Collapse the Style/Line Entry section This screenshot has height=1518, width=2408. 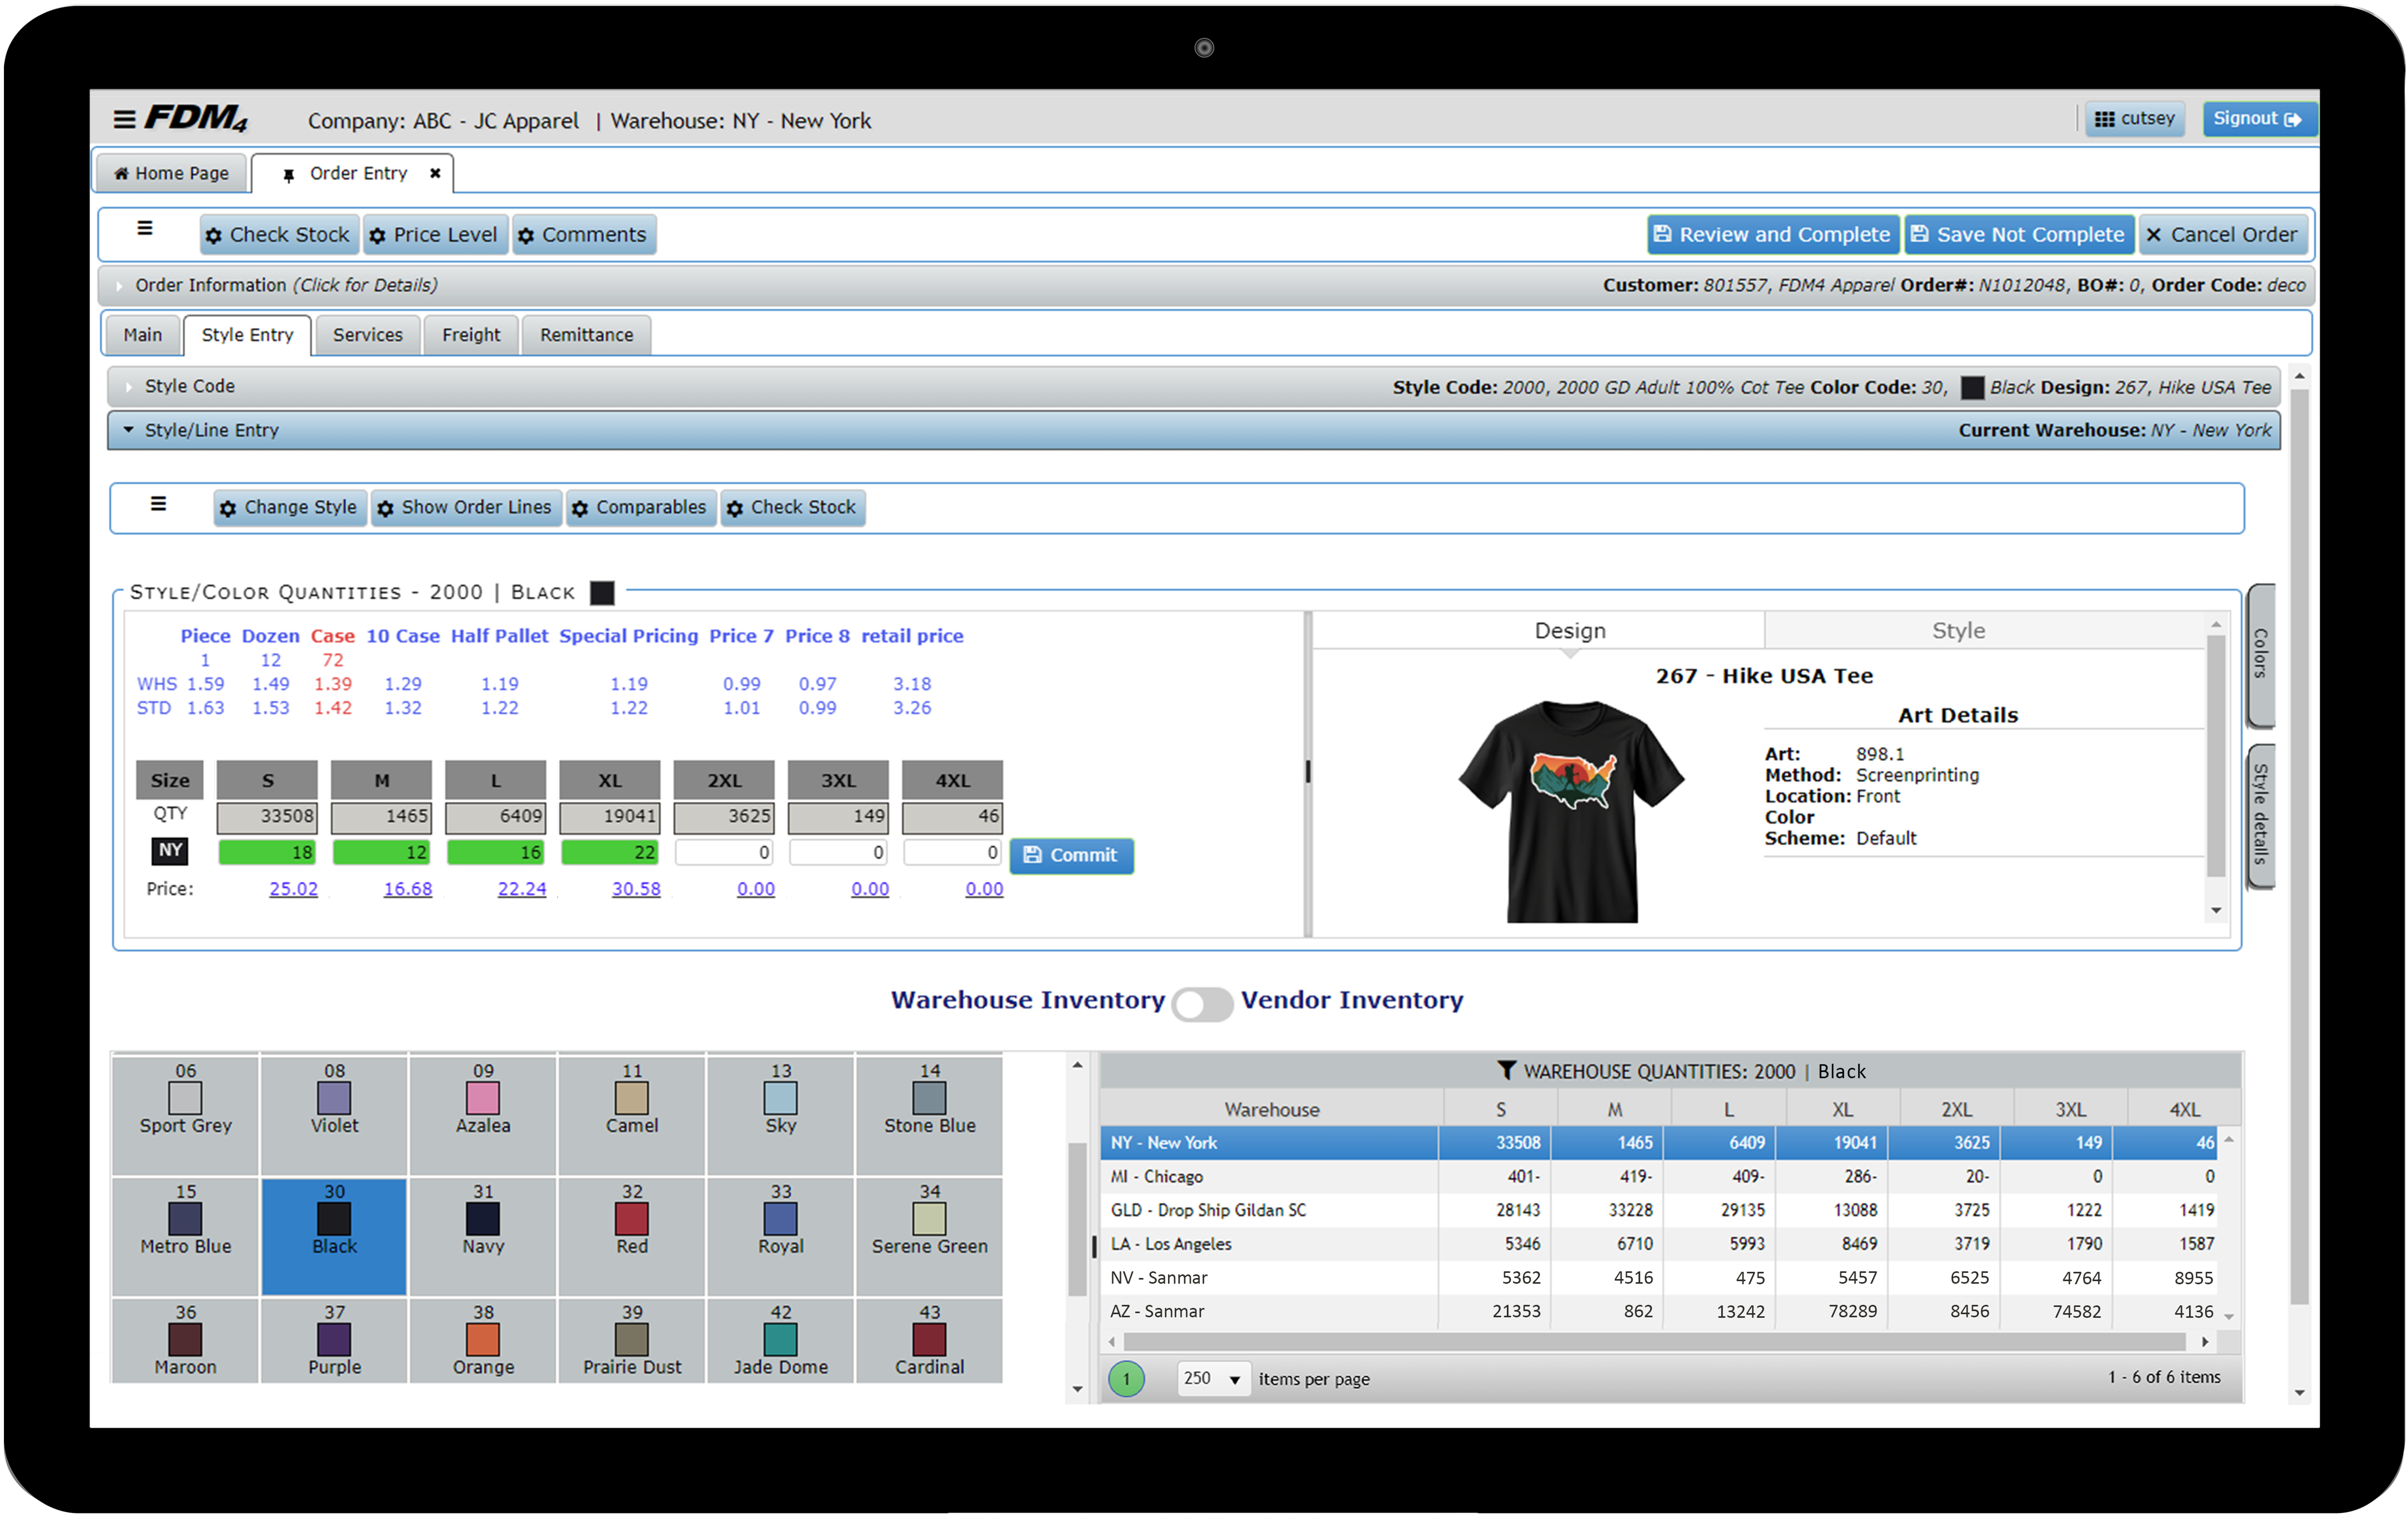pyautogui.click(x=128, y=430)
